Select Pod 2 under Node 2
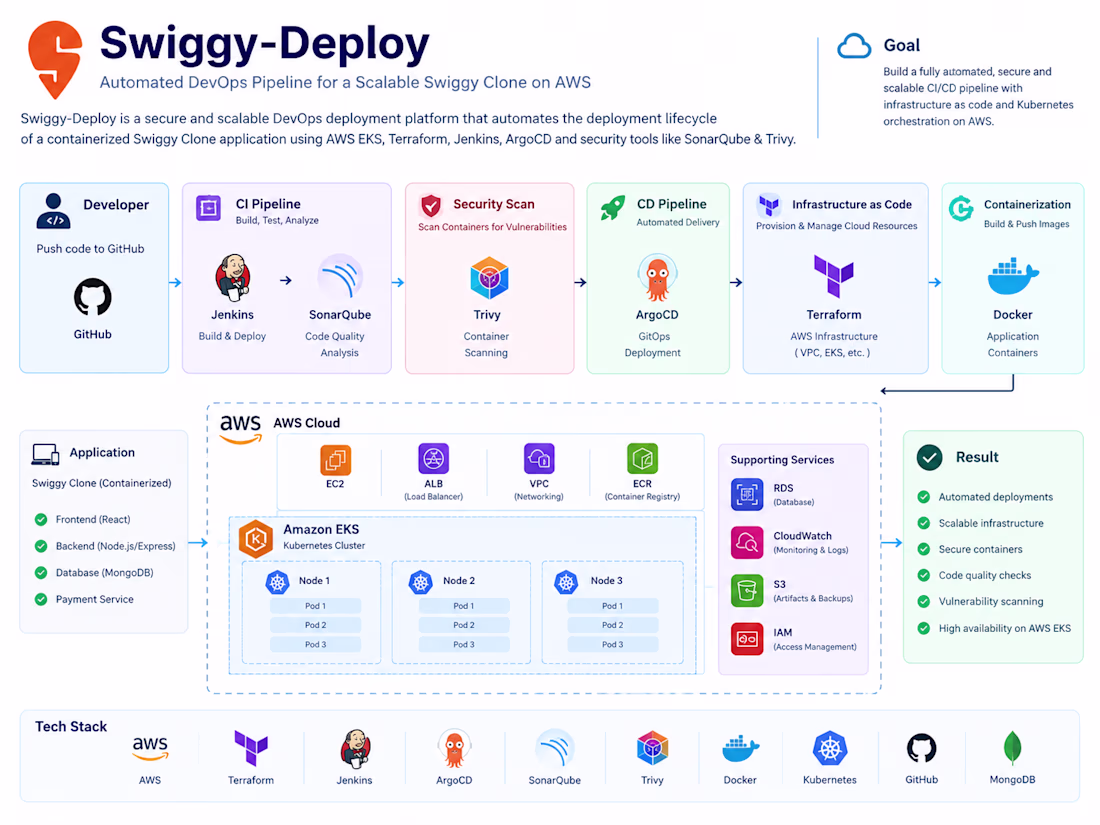Viewport: 1100px width, 825px height. point(464,625)
